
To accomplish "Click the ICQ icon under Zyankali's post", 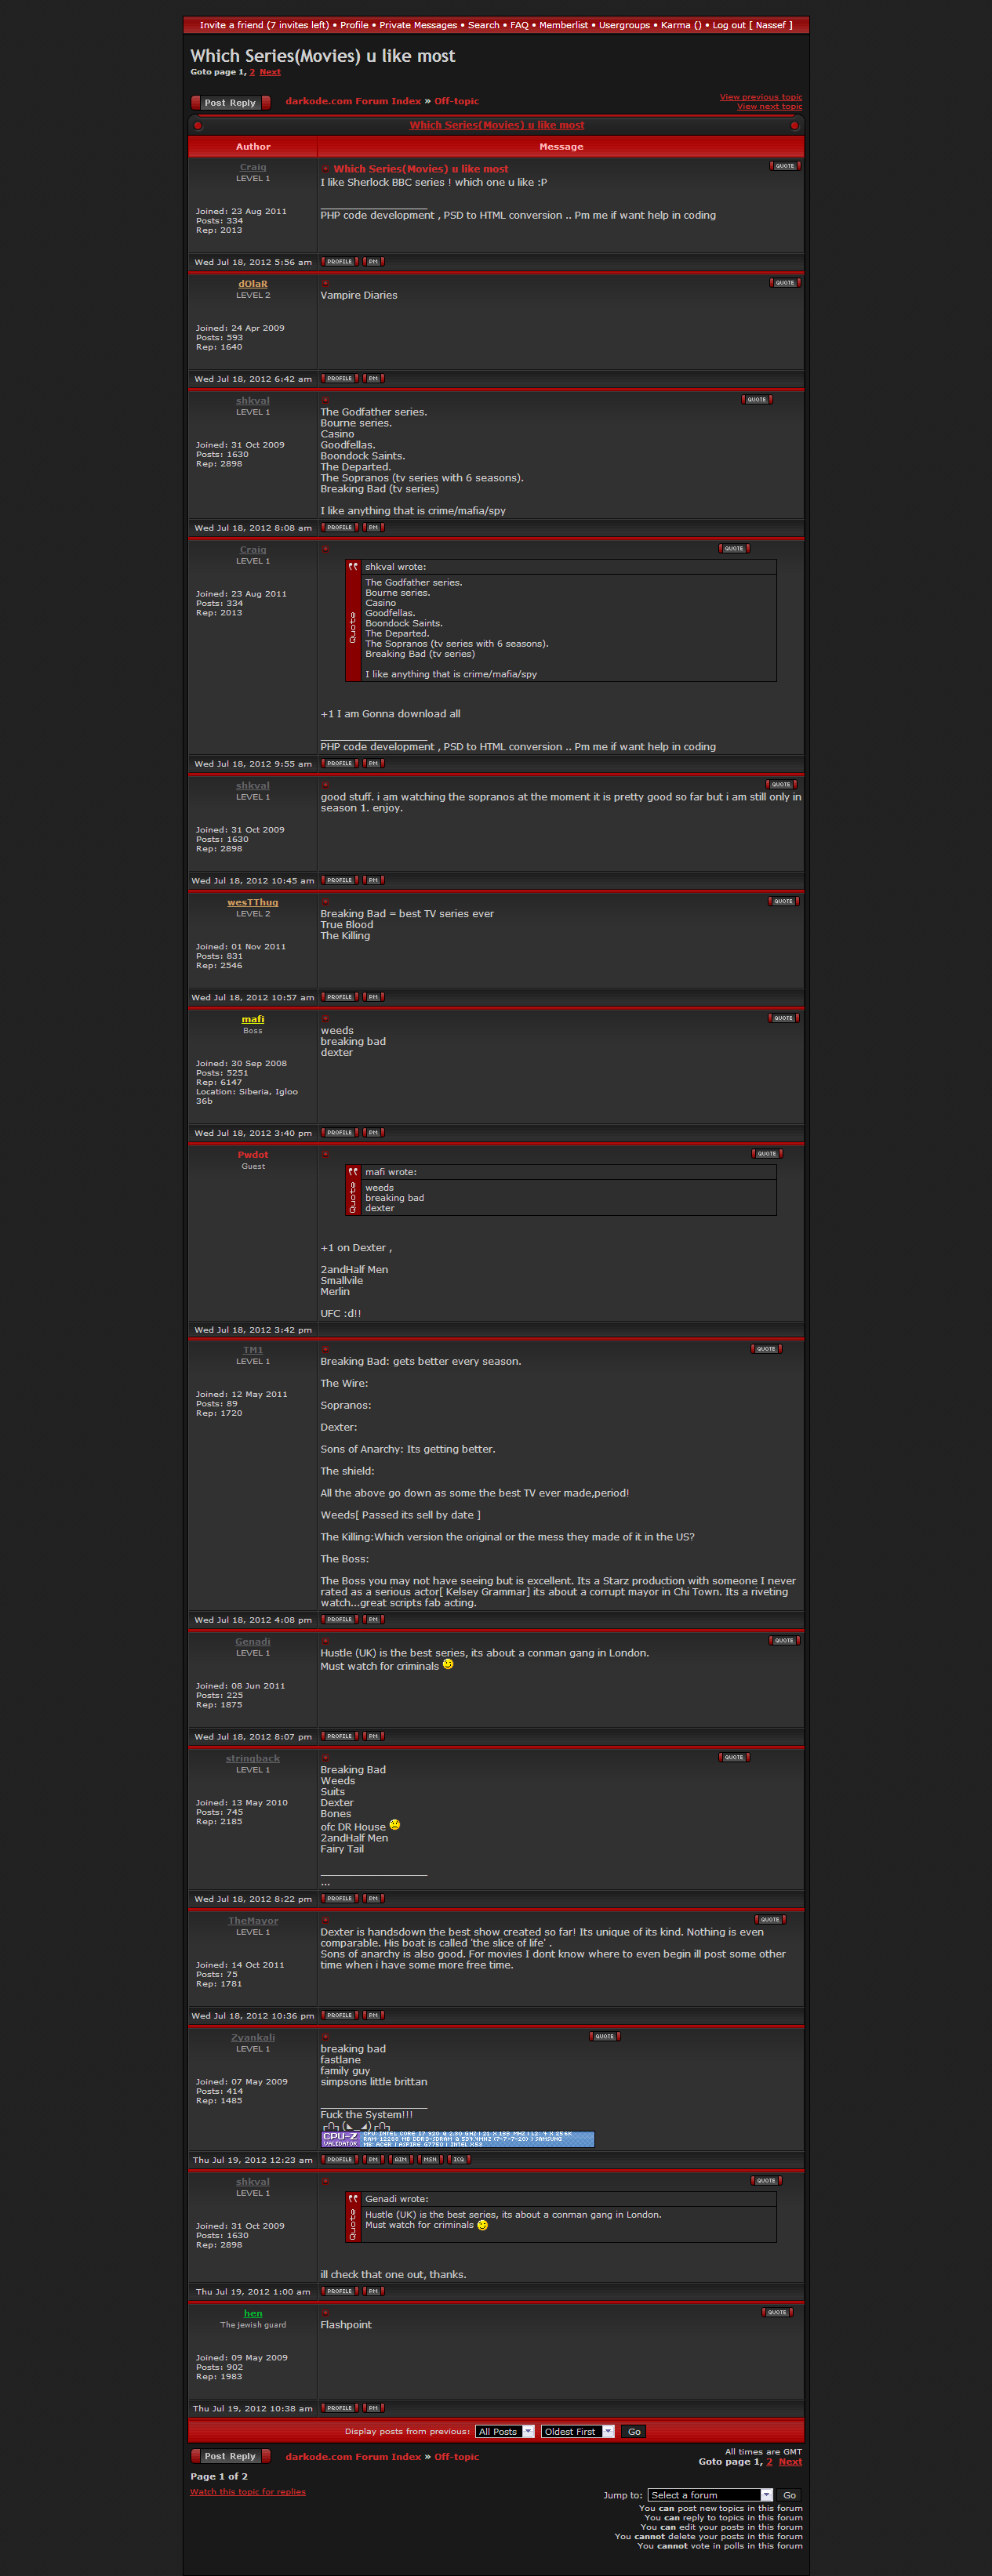I will (459, 2159).
